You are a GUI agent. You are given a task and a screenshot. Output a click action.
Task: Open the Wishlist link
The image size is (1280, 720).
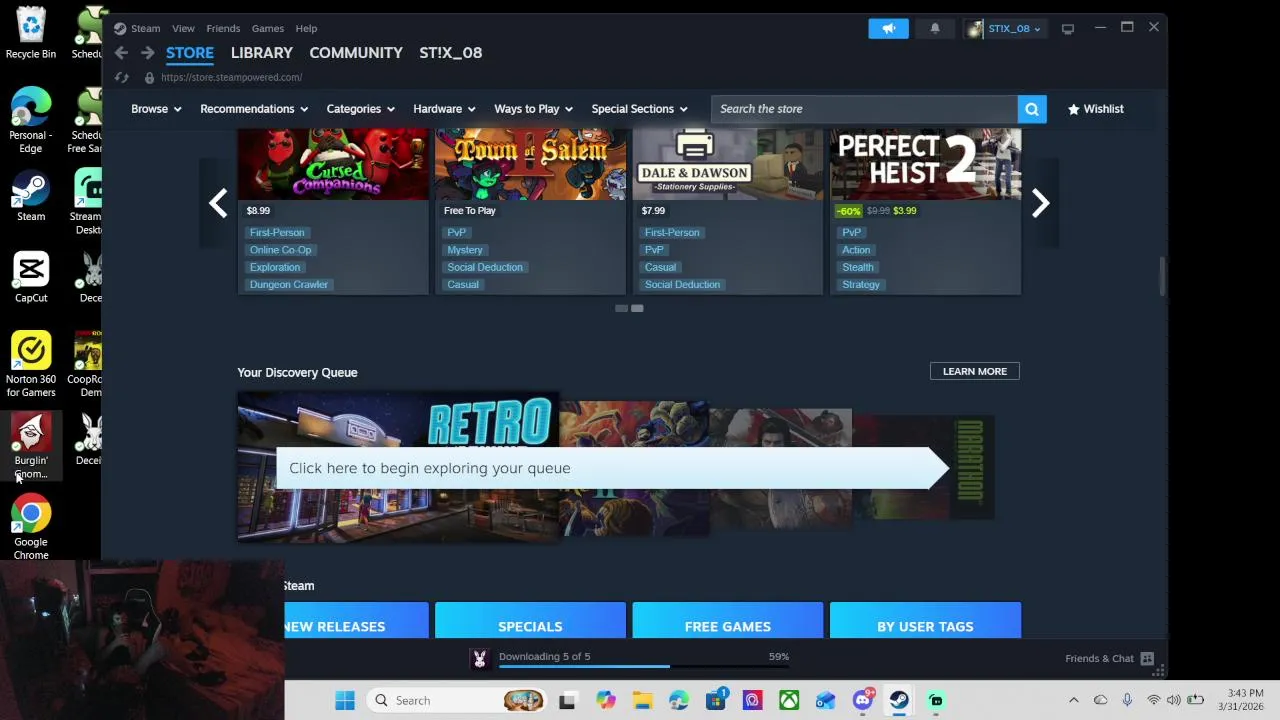(x=1096, y=109)
